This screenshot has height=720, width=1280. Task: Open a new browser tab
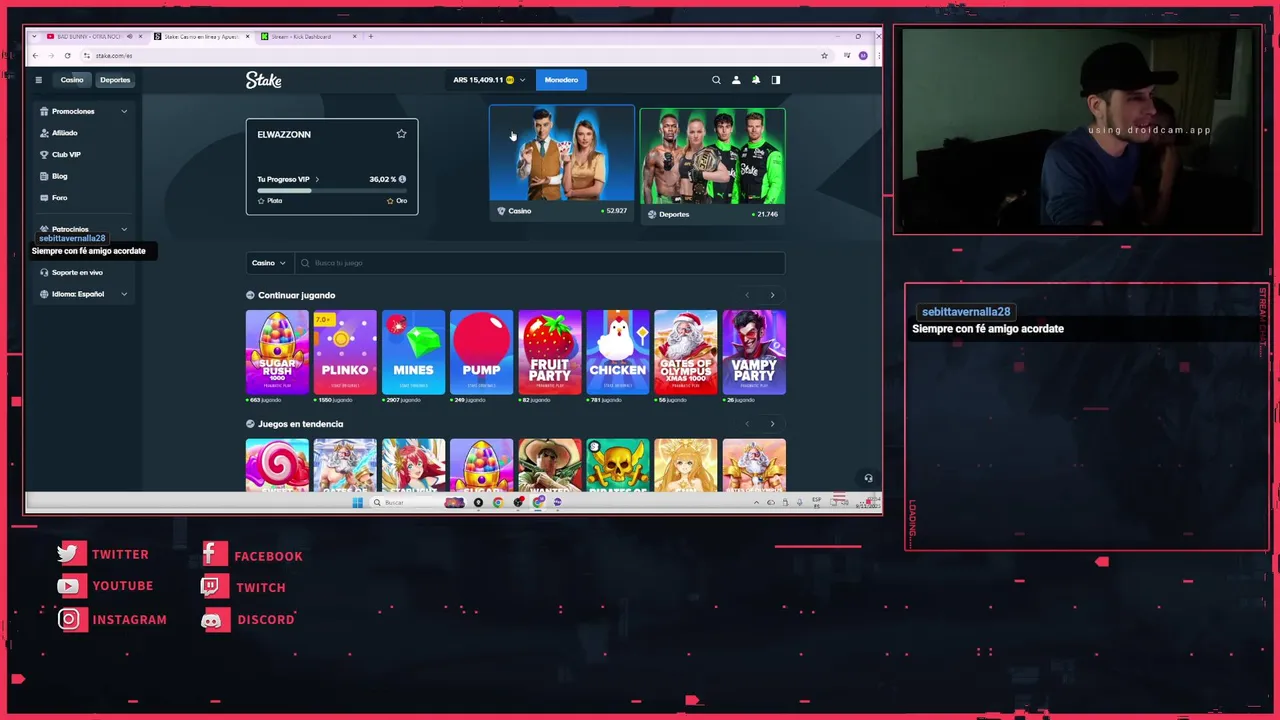[370, 36]
